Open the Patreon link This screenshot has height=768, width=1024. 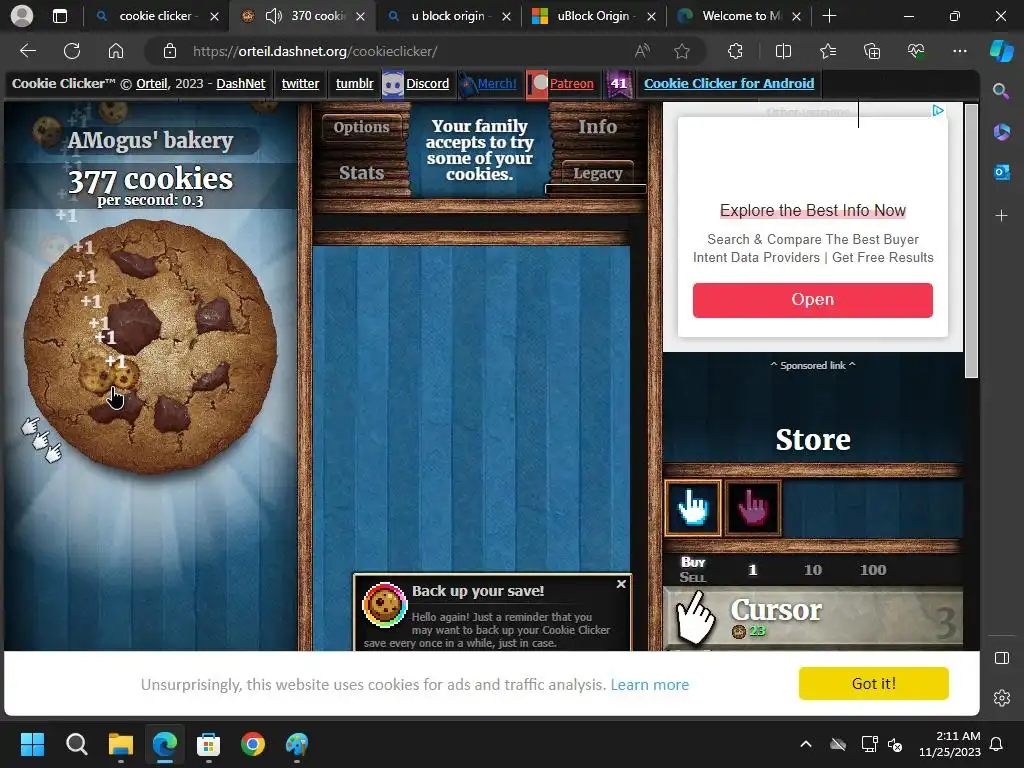click(x=571, y=84)
